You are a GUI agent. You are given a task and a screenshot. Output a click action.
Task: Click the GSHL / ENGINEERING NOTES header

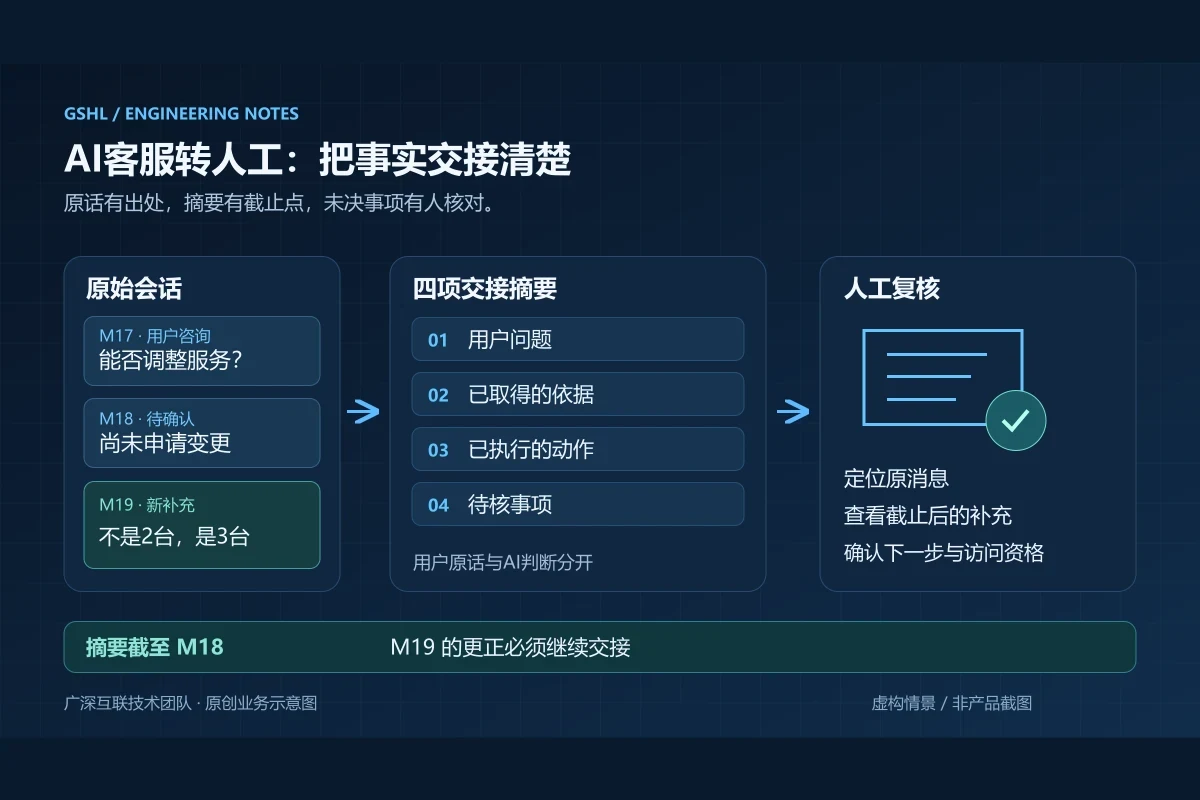[x=181, y=114]
